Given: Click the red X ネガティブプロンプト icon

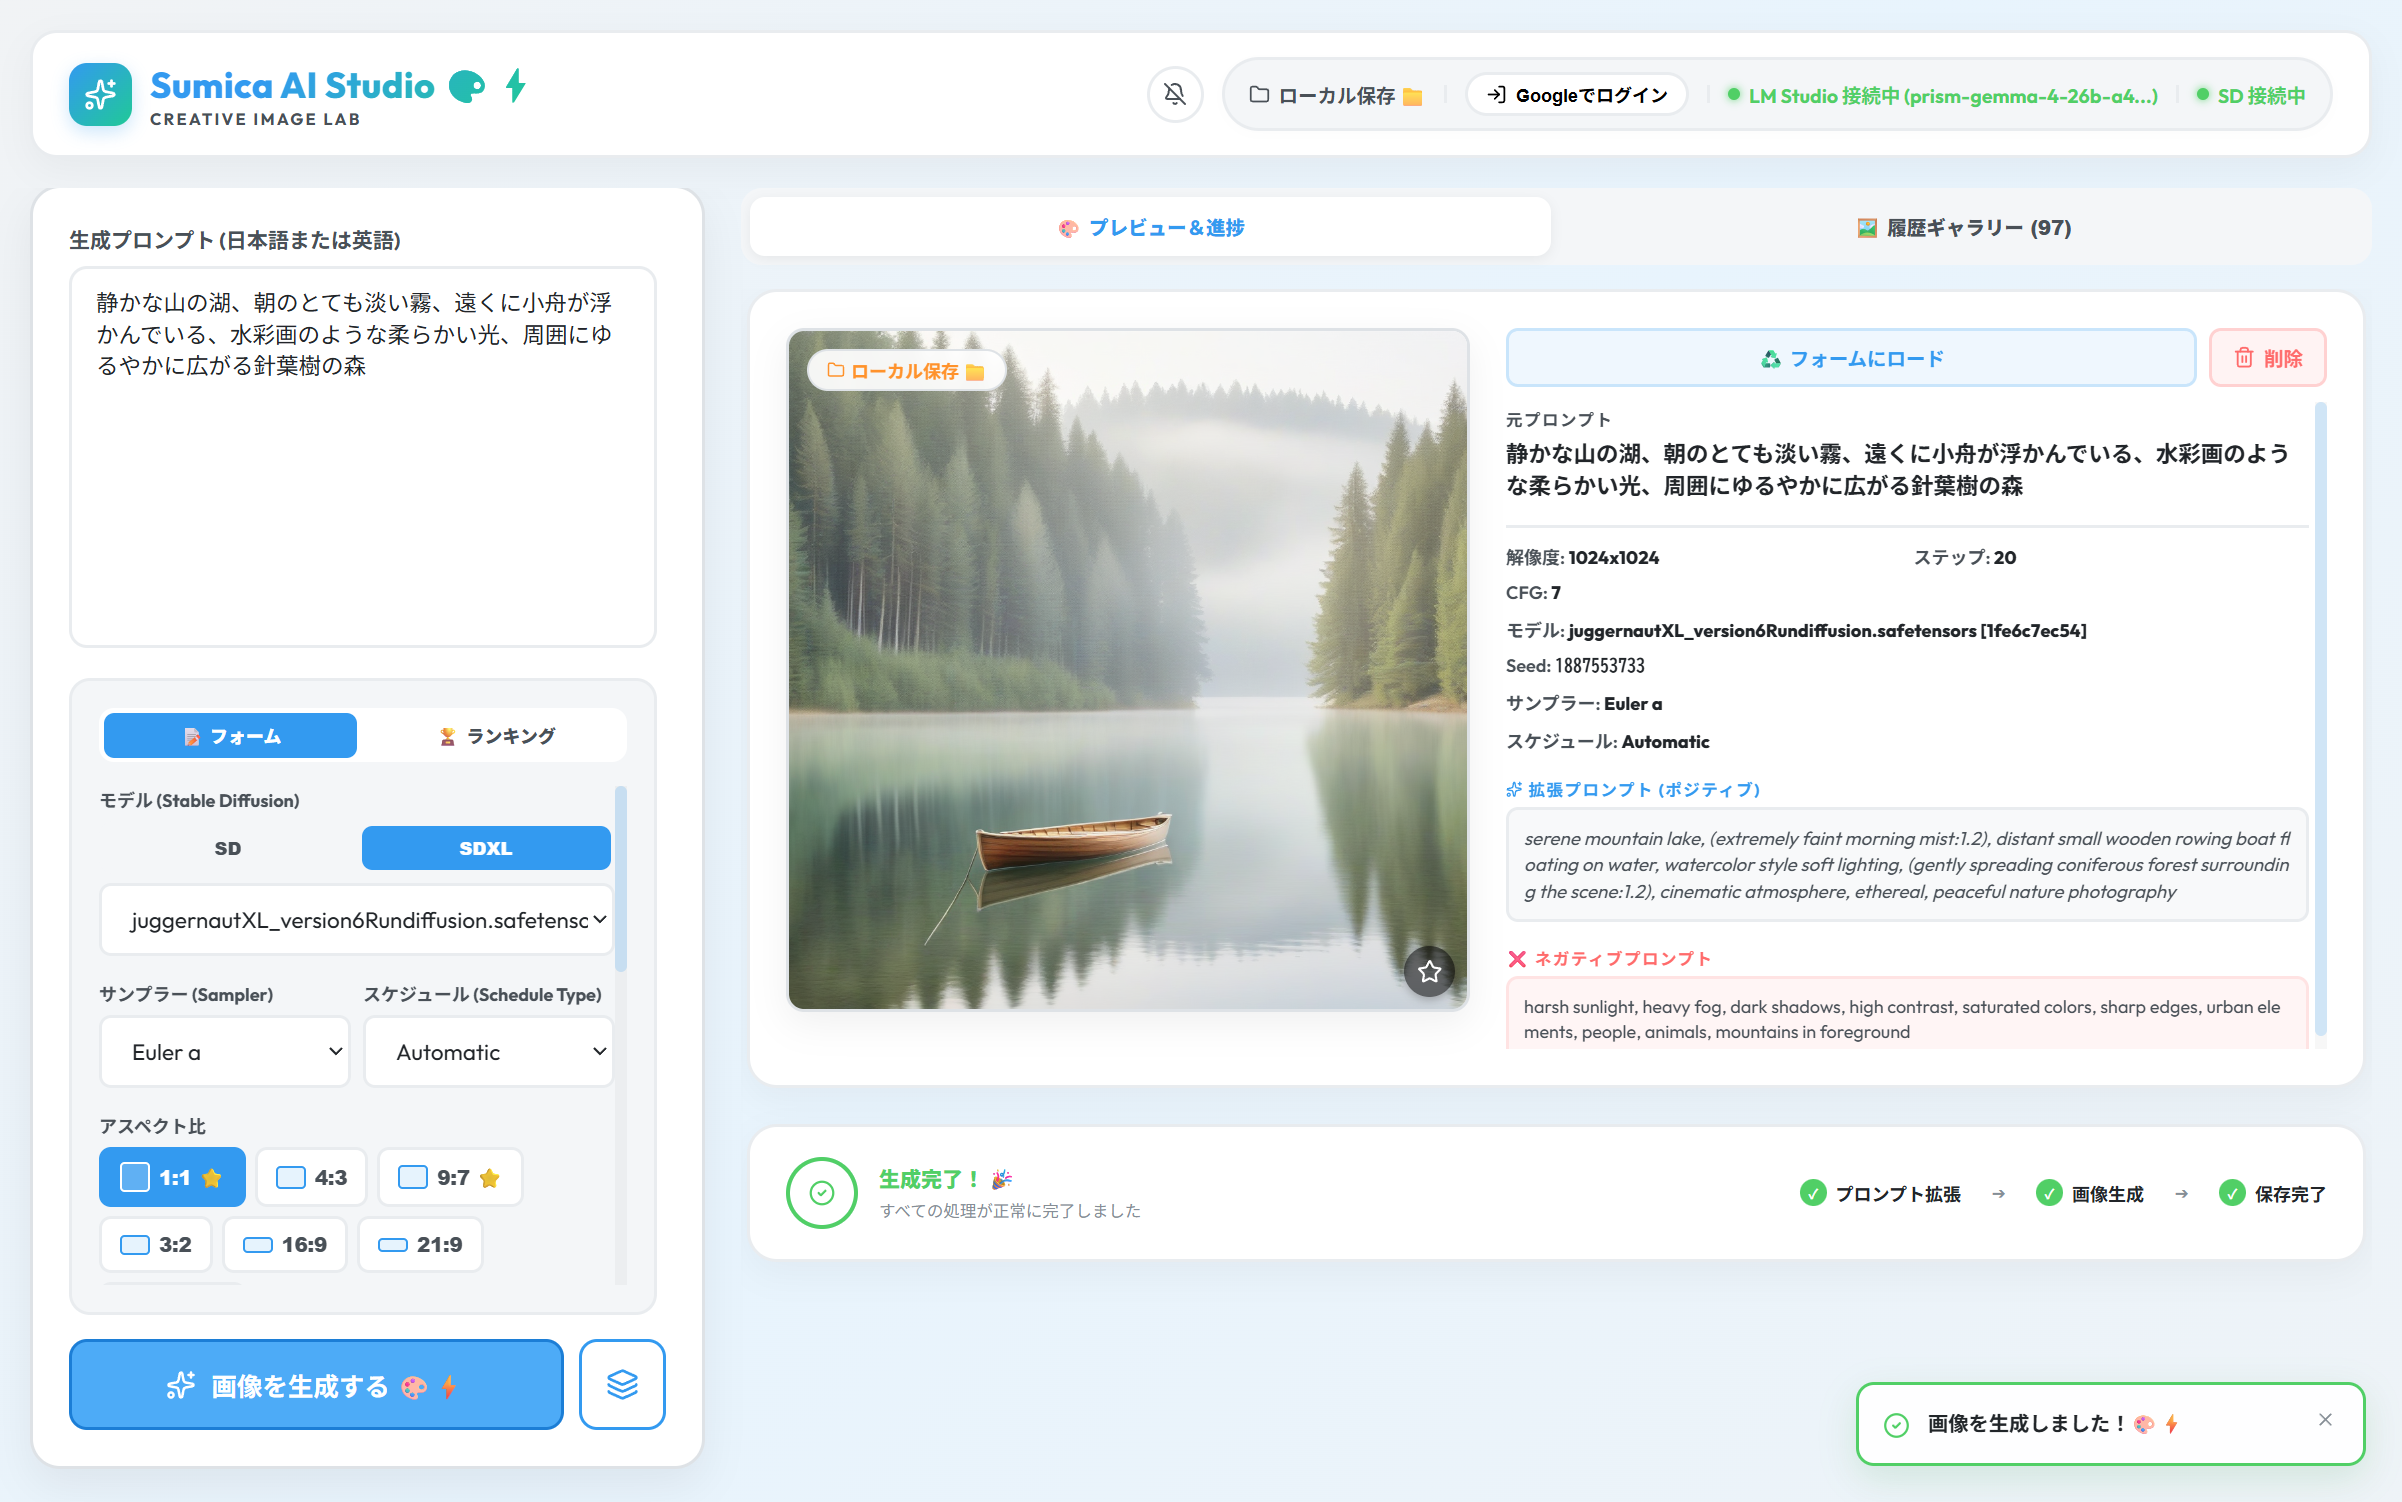Looking at the screenshot, I should (1517, 959).
